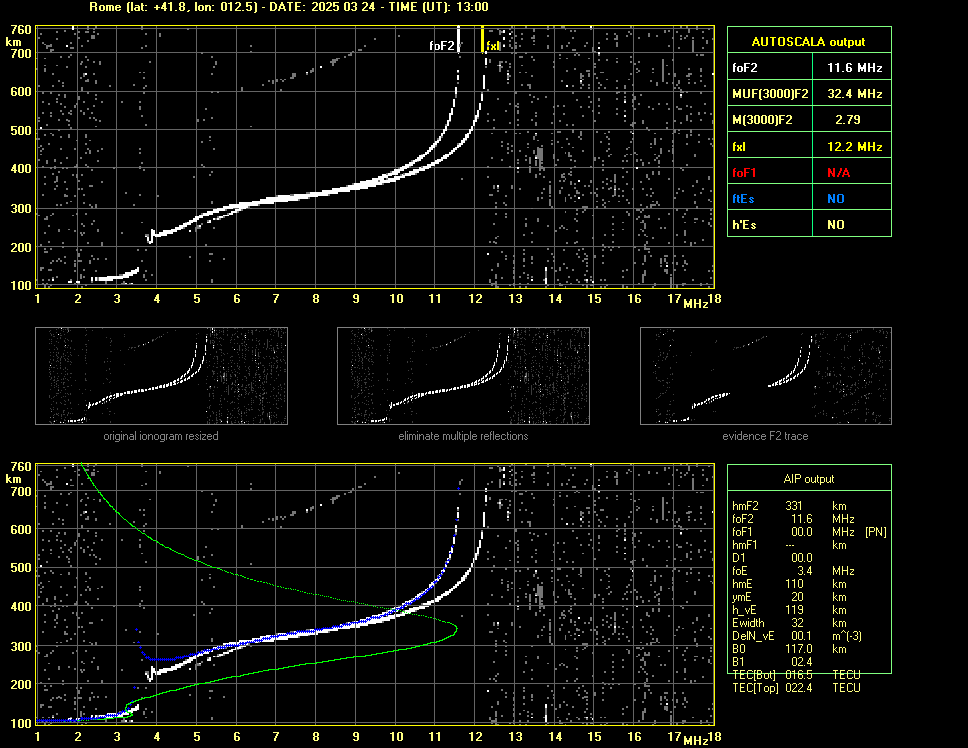This screenshot has width=968, height=748.
Task: Select the 12.2 MHz fxI value
Action: point(854,147)
